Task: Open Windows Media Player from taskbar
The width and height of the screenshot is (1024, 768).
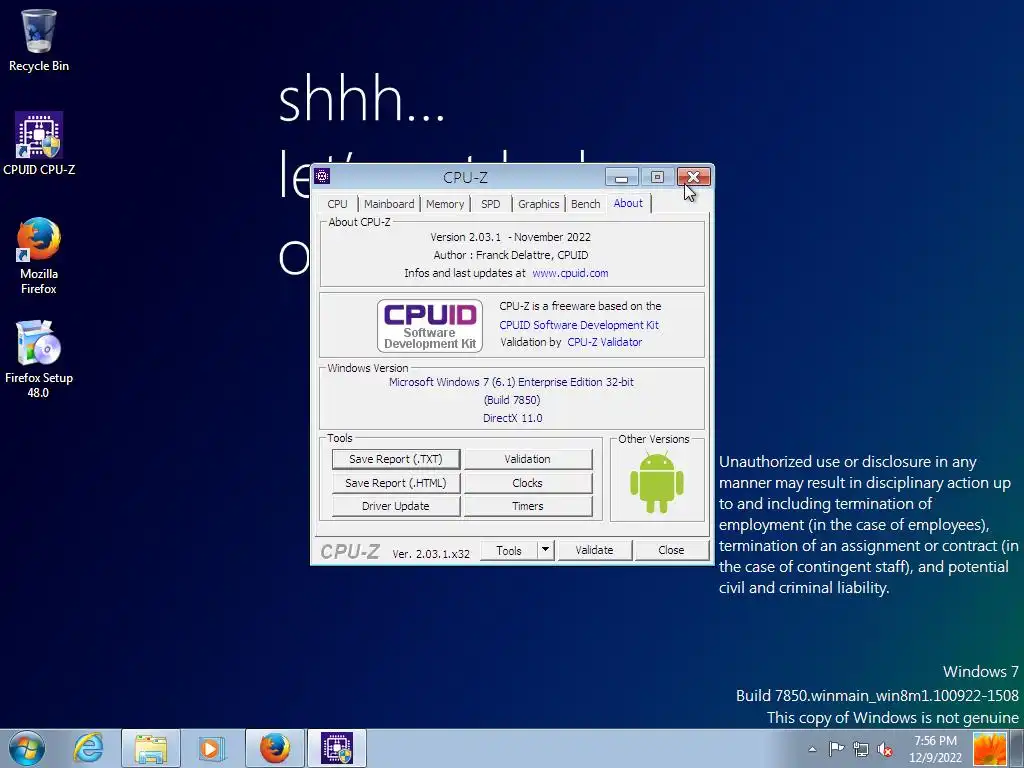Action: click(x=211, y=748)
